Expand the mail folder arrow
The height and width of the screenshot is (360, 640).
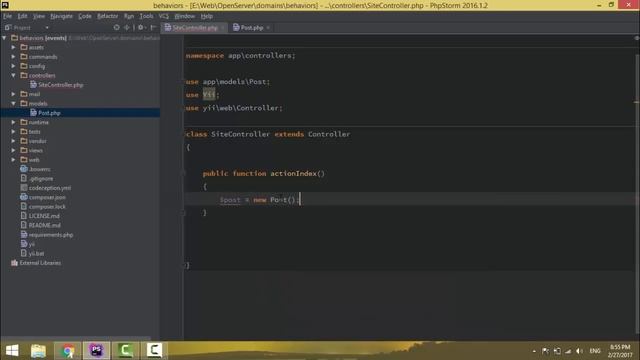pyautogui.click(x=13, y=94)
